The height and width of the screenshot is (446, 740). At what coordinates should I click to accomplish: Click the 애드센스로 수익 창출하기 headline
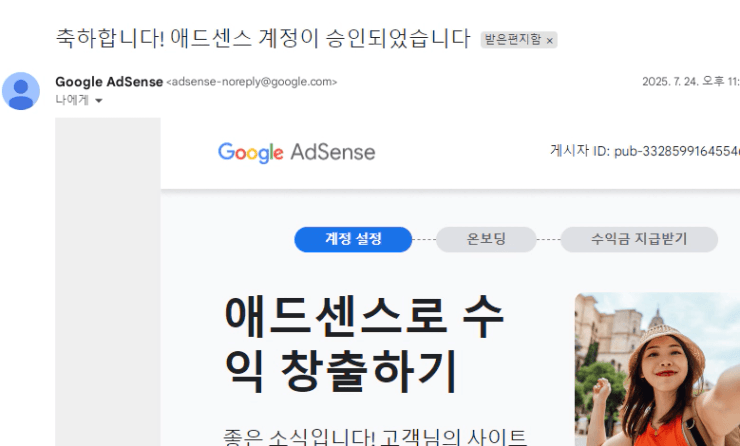364,344
